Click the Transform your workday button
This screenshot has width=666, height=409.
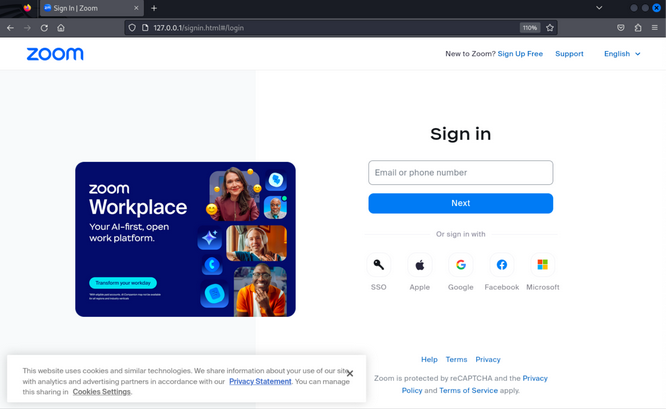click(123, 283)
